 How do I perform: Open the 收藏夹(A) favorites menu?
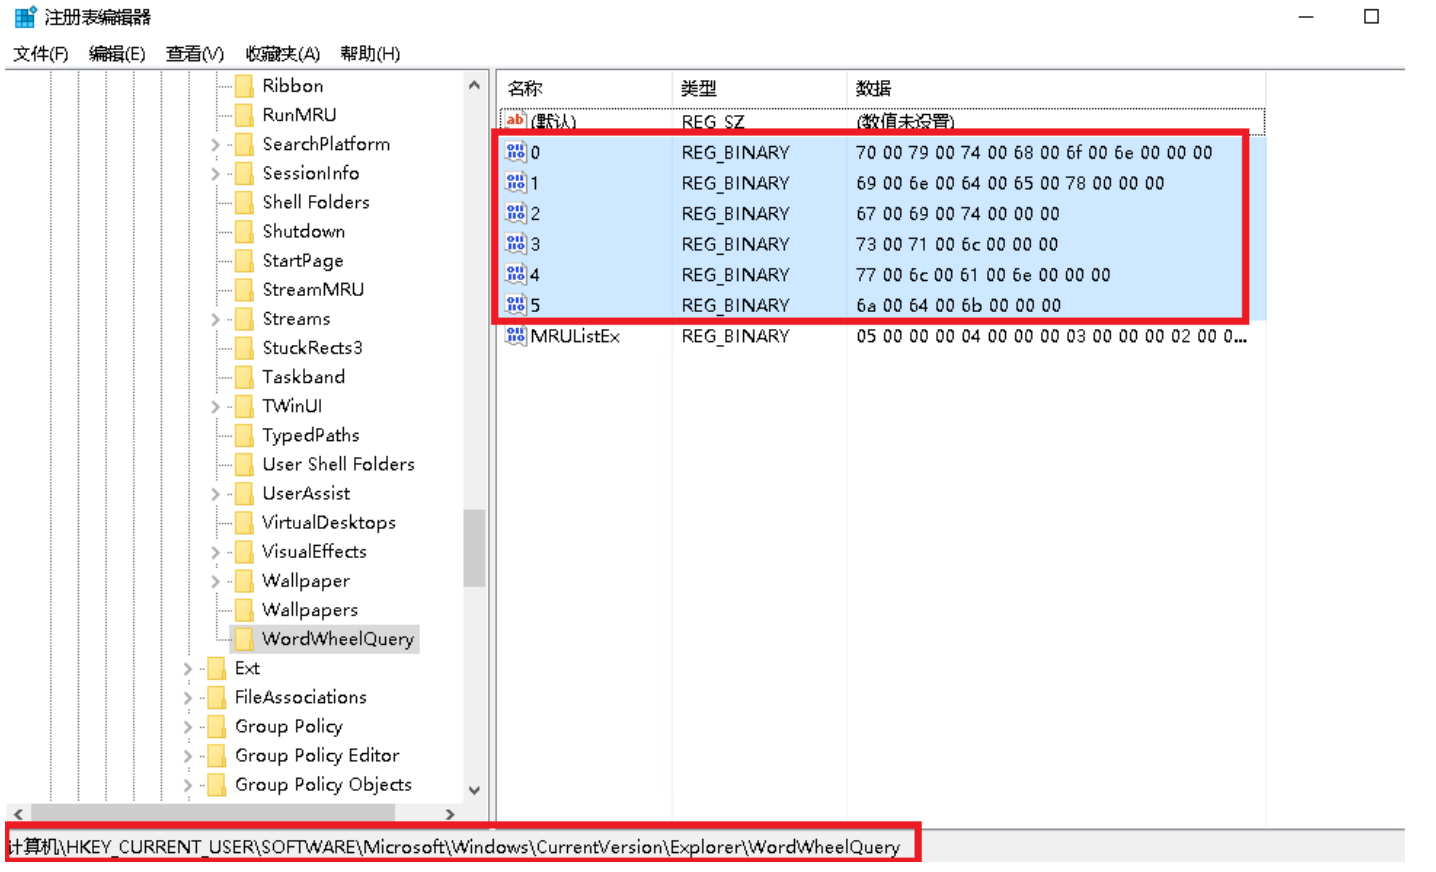[282, 54]
